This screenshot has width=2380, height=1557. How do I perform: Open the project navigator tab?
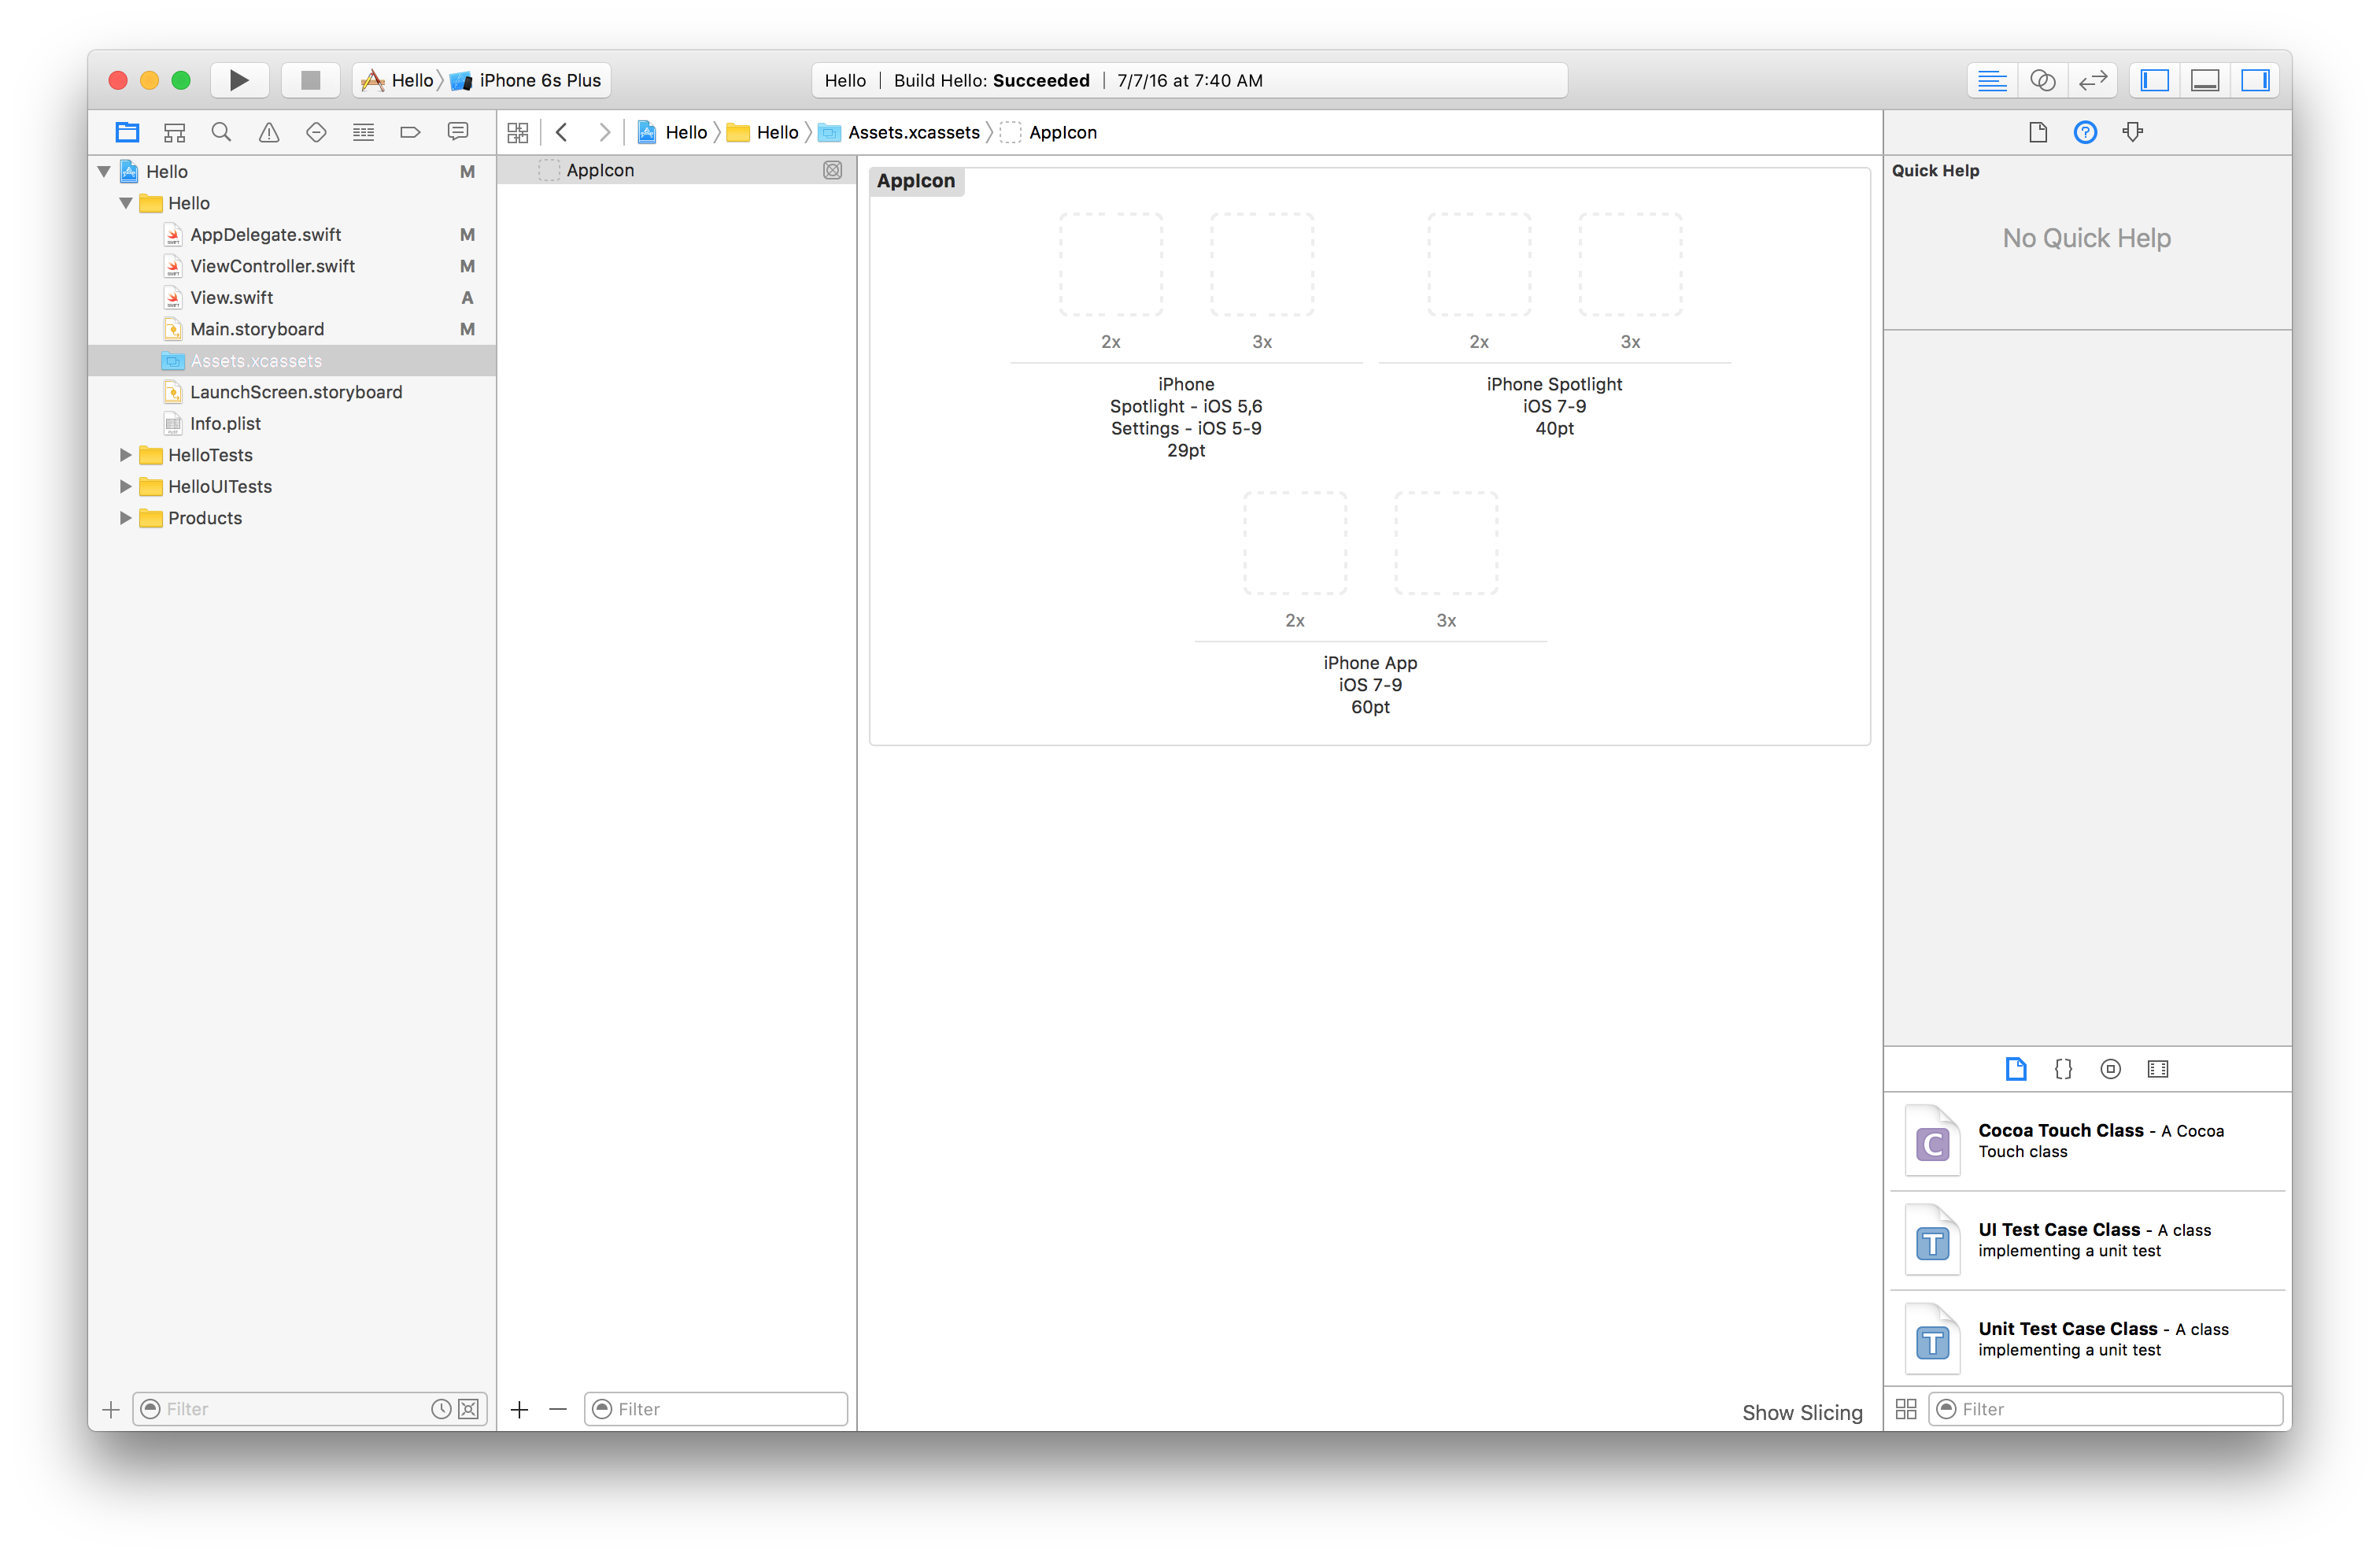127,132
